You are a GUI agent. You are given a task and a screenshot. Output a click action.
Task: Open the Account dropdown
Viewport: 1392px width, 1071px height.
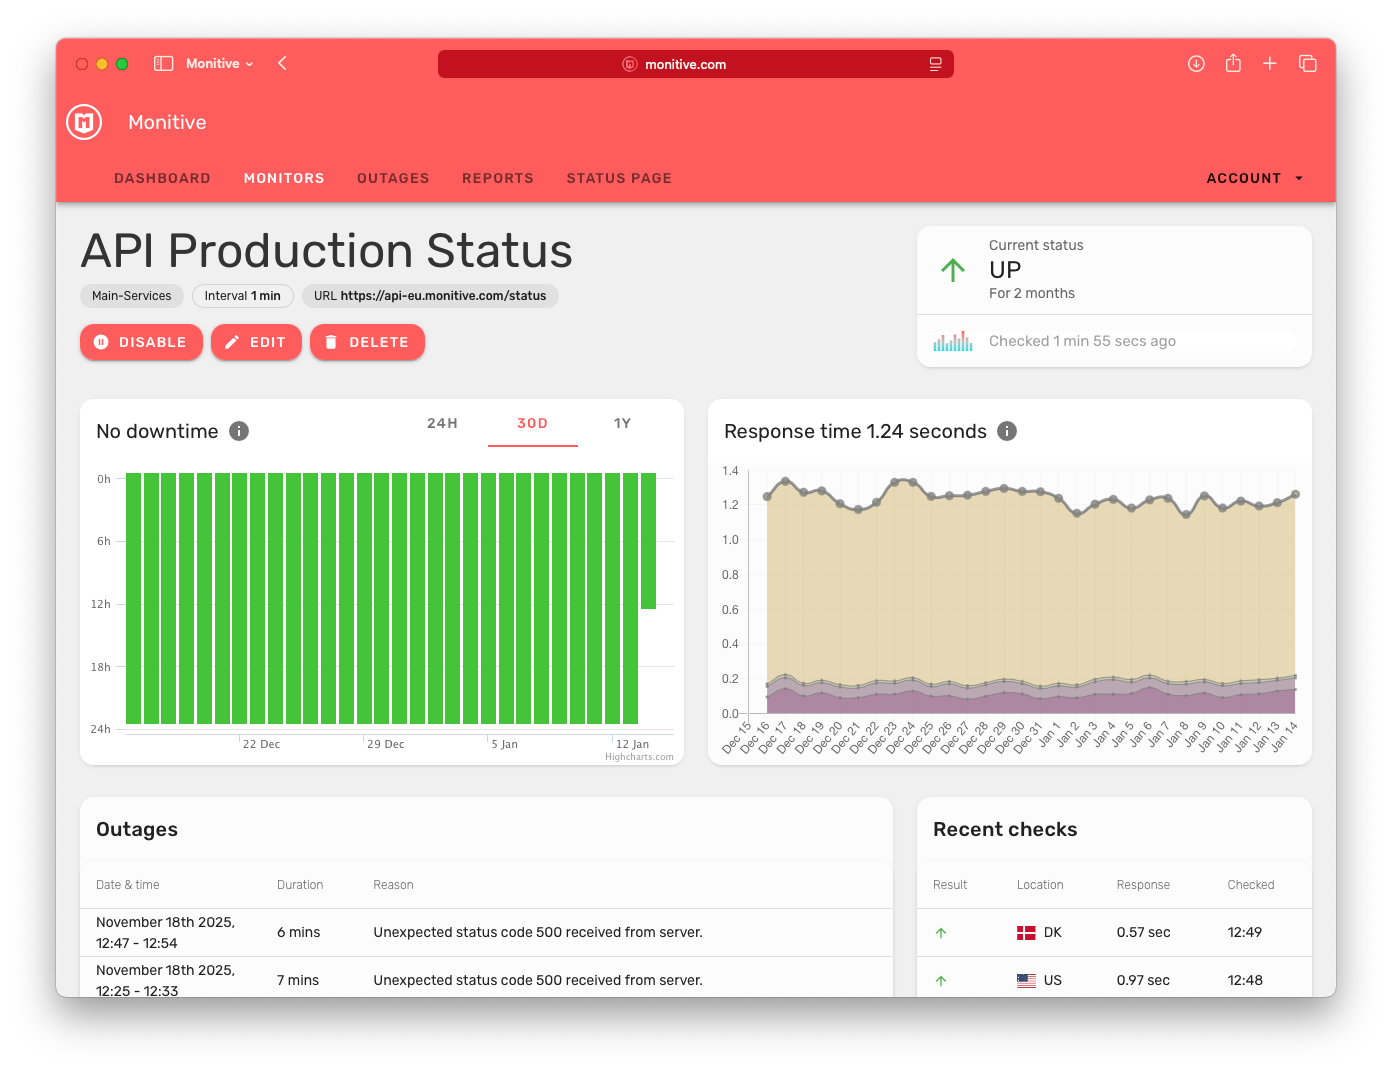(x=1253, y=178)
